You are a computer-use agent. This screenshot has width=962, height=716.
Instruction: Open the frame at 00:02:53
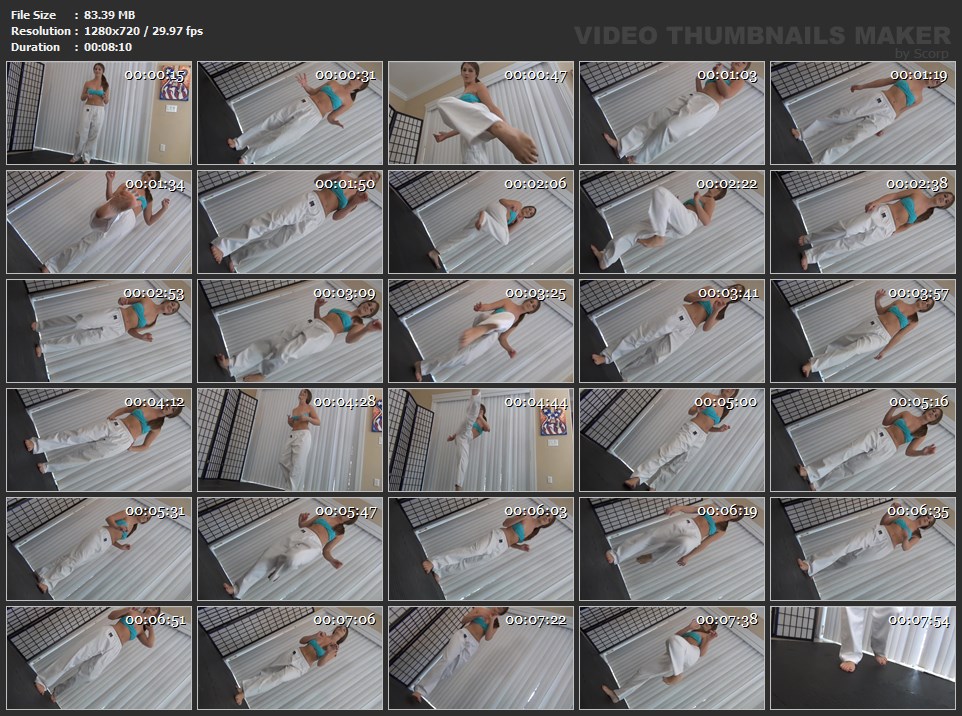click(99, 331)
